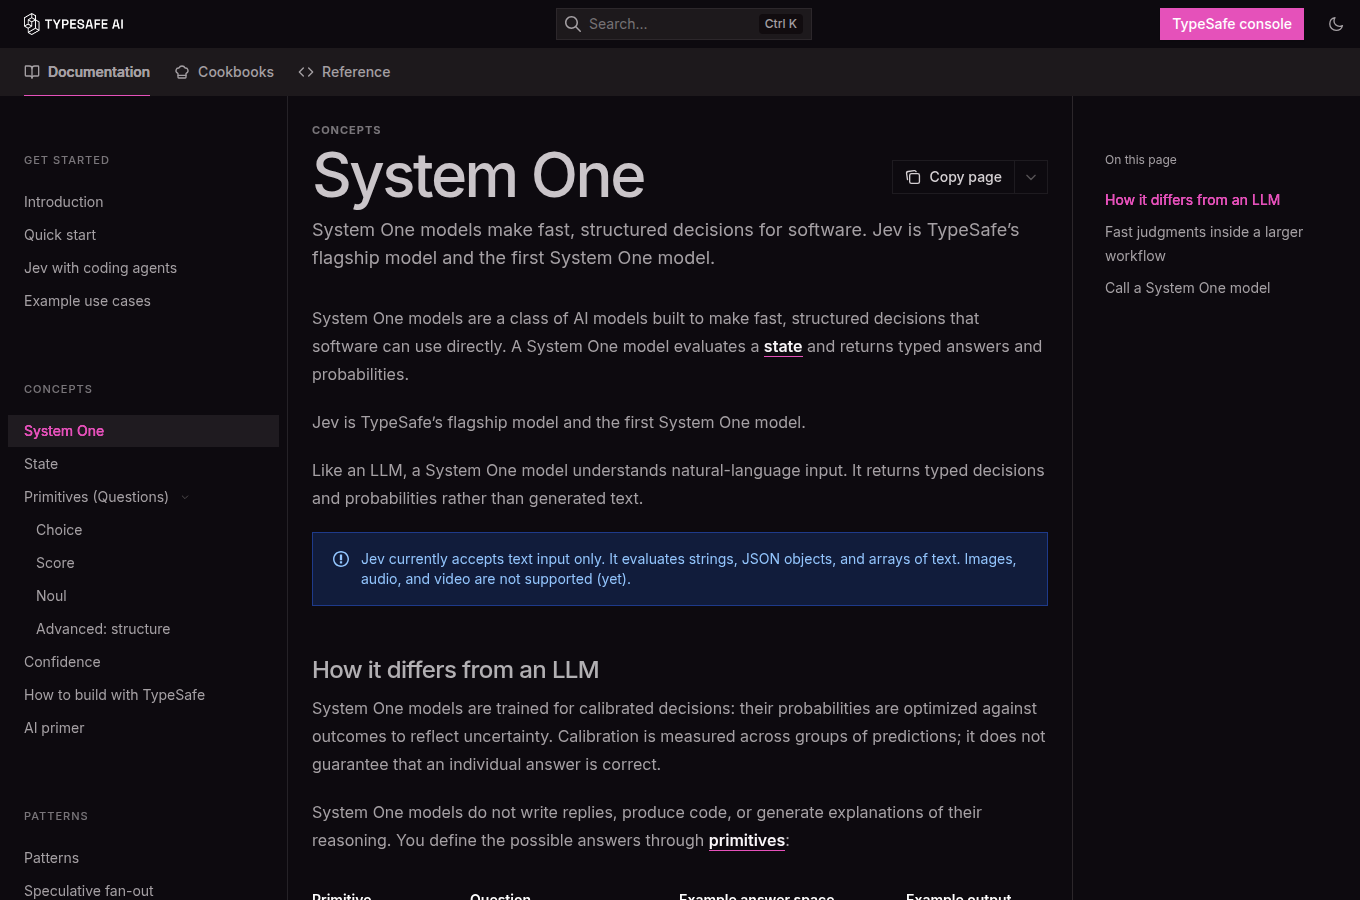
Task: Click the TypeSafe AI logo icon
Action: (x=32, y=24)
